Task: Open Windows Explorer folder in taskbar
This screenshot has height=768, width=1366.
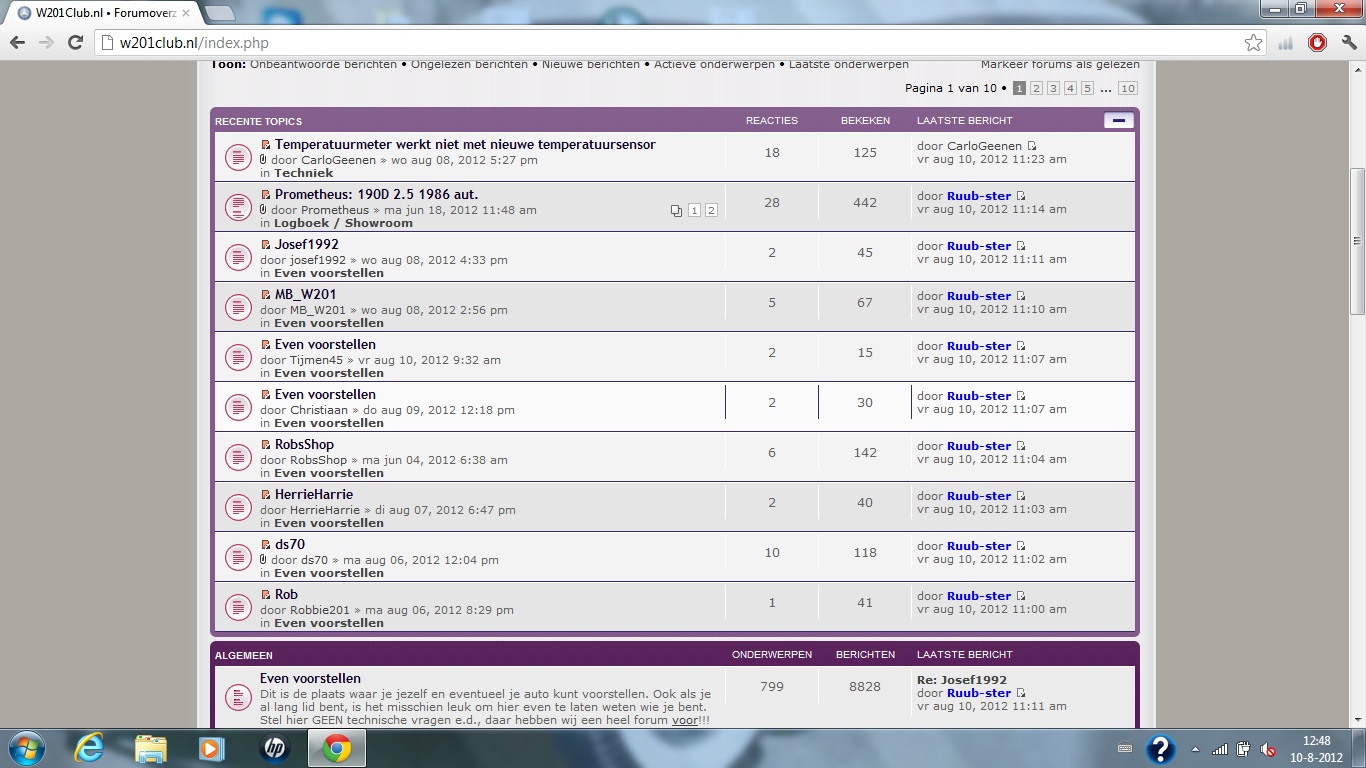Action: click(150, 748)
